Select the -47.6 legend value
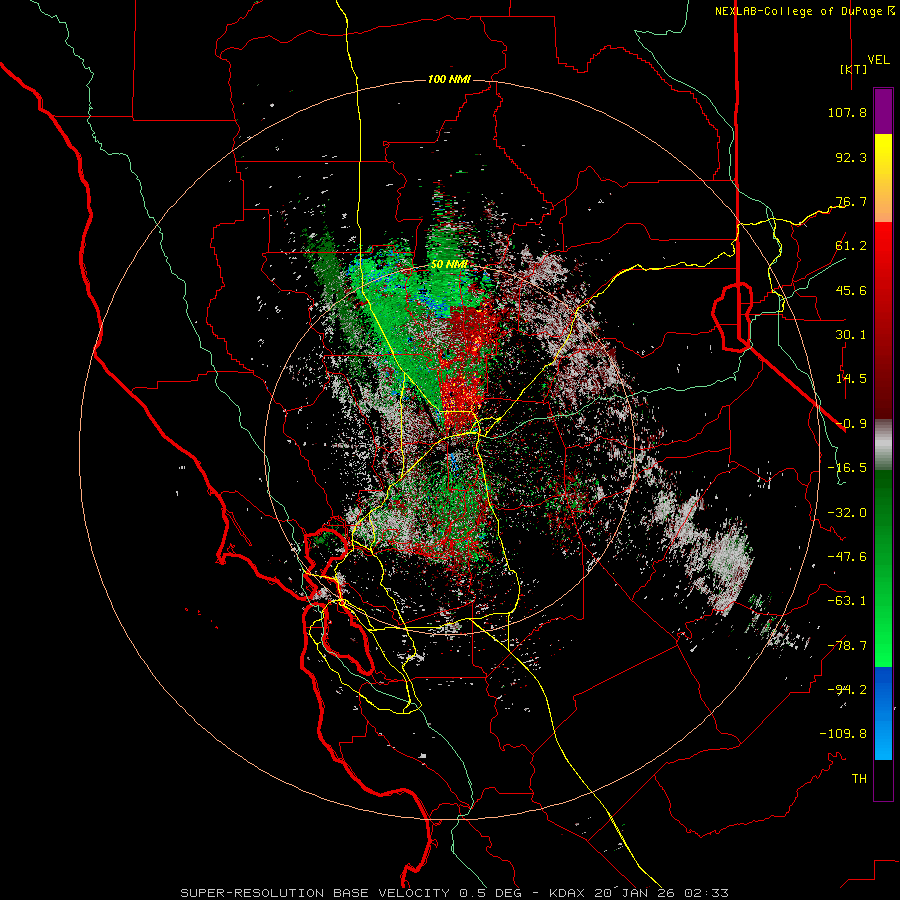The image size is (900, 900). [847, 557]
